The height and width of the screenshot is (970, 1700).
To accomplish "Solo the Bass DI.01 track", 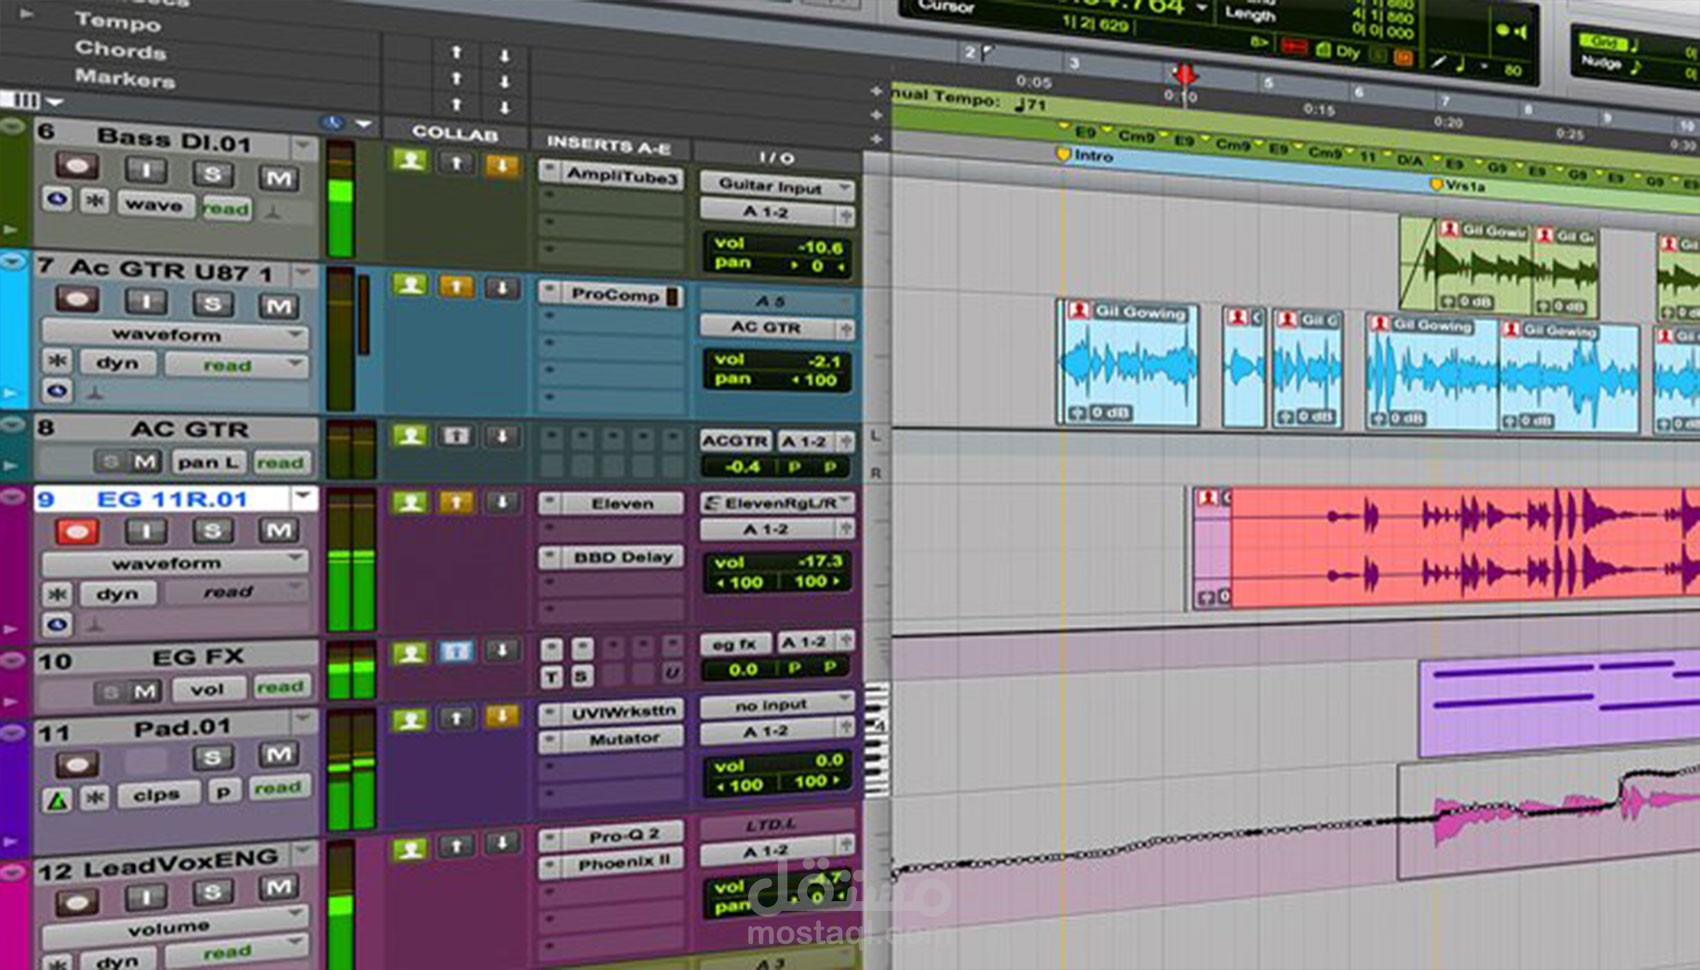I will 212,174.
